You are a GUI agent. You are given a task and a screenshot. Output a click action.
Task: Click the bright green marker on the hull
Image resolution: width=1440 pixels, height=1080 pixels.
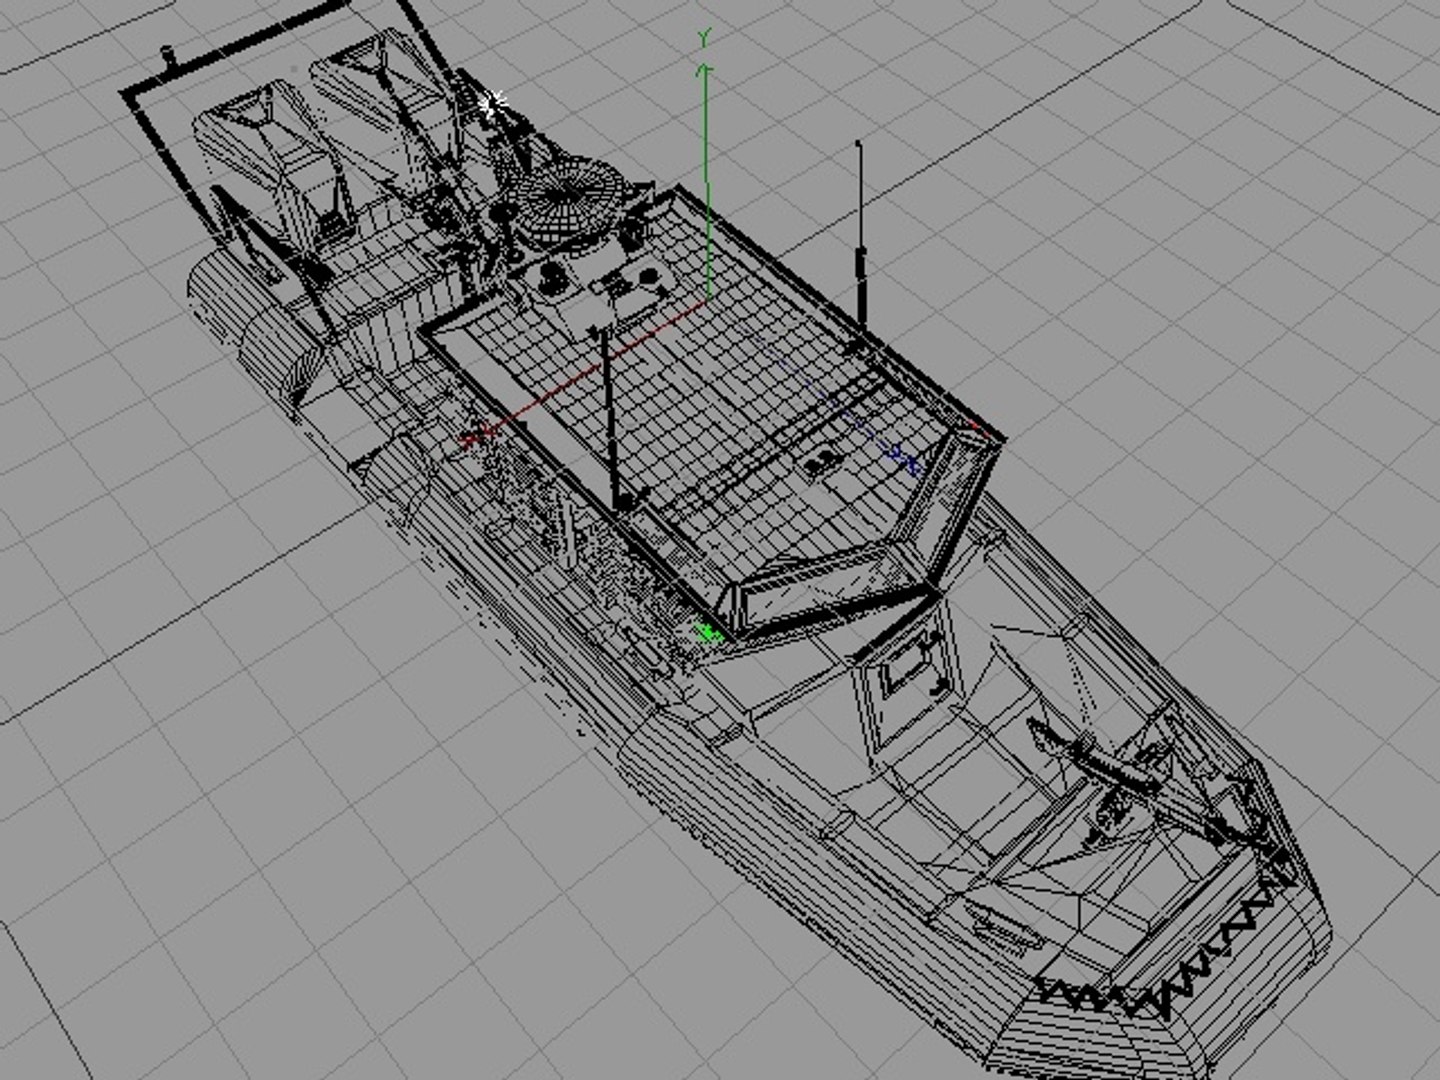coord(710,633)
